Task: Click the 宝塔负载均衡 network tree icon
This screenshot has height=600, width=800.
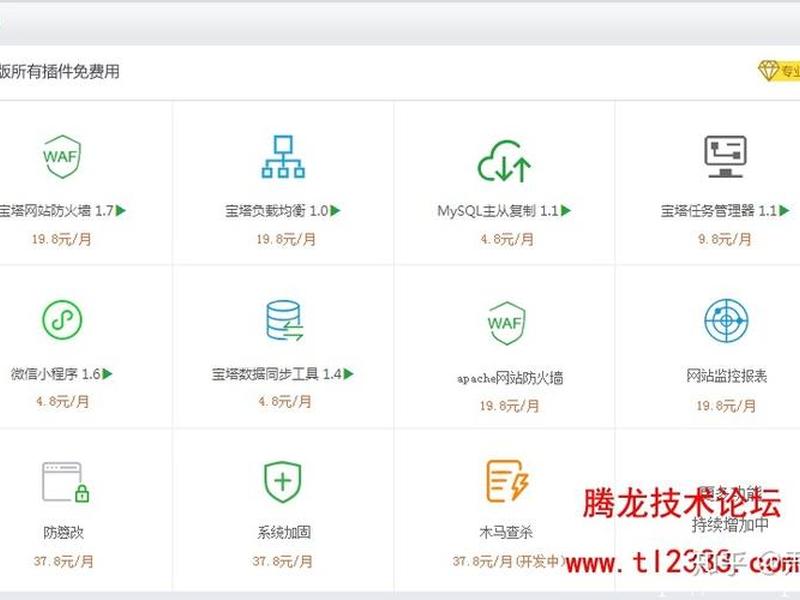Action: click(283, 157)
